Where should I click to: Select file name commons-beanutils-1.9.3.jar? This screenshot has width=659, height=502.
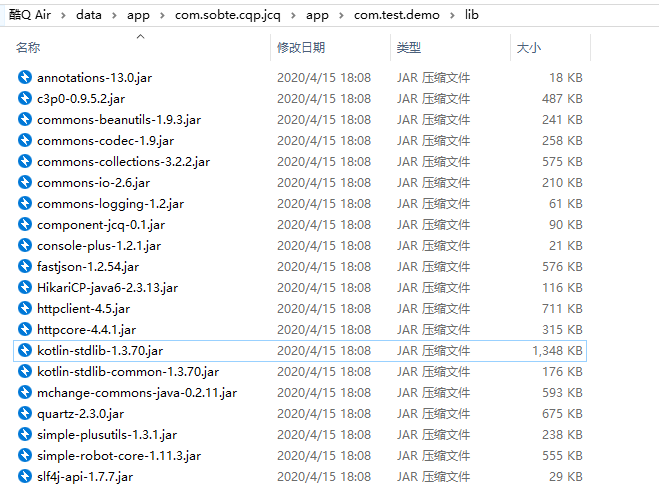[x=119, y=120]
